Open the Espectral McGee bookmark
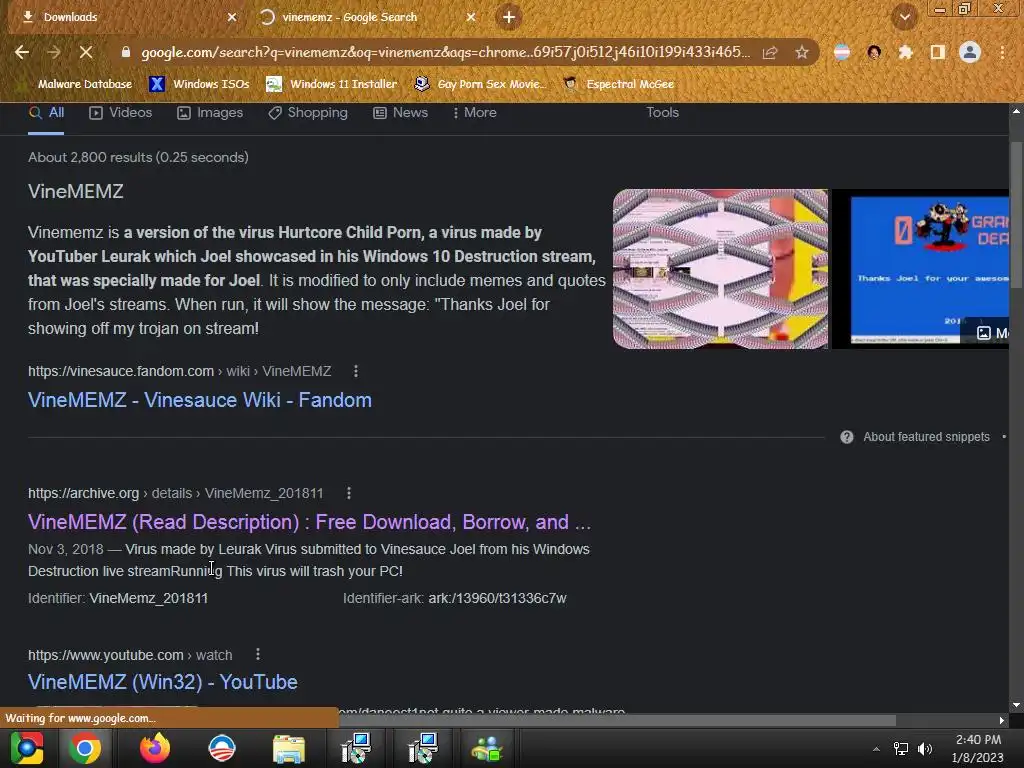The width and height of the screenshot is (1024, 768). pos(618,84)
